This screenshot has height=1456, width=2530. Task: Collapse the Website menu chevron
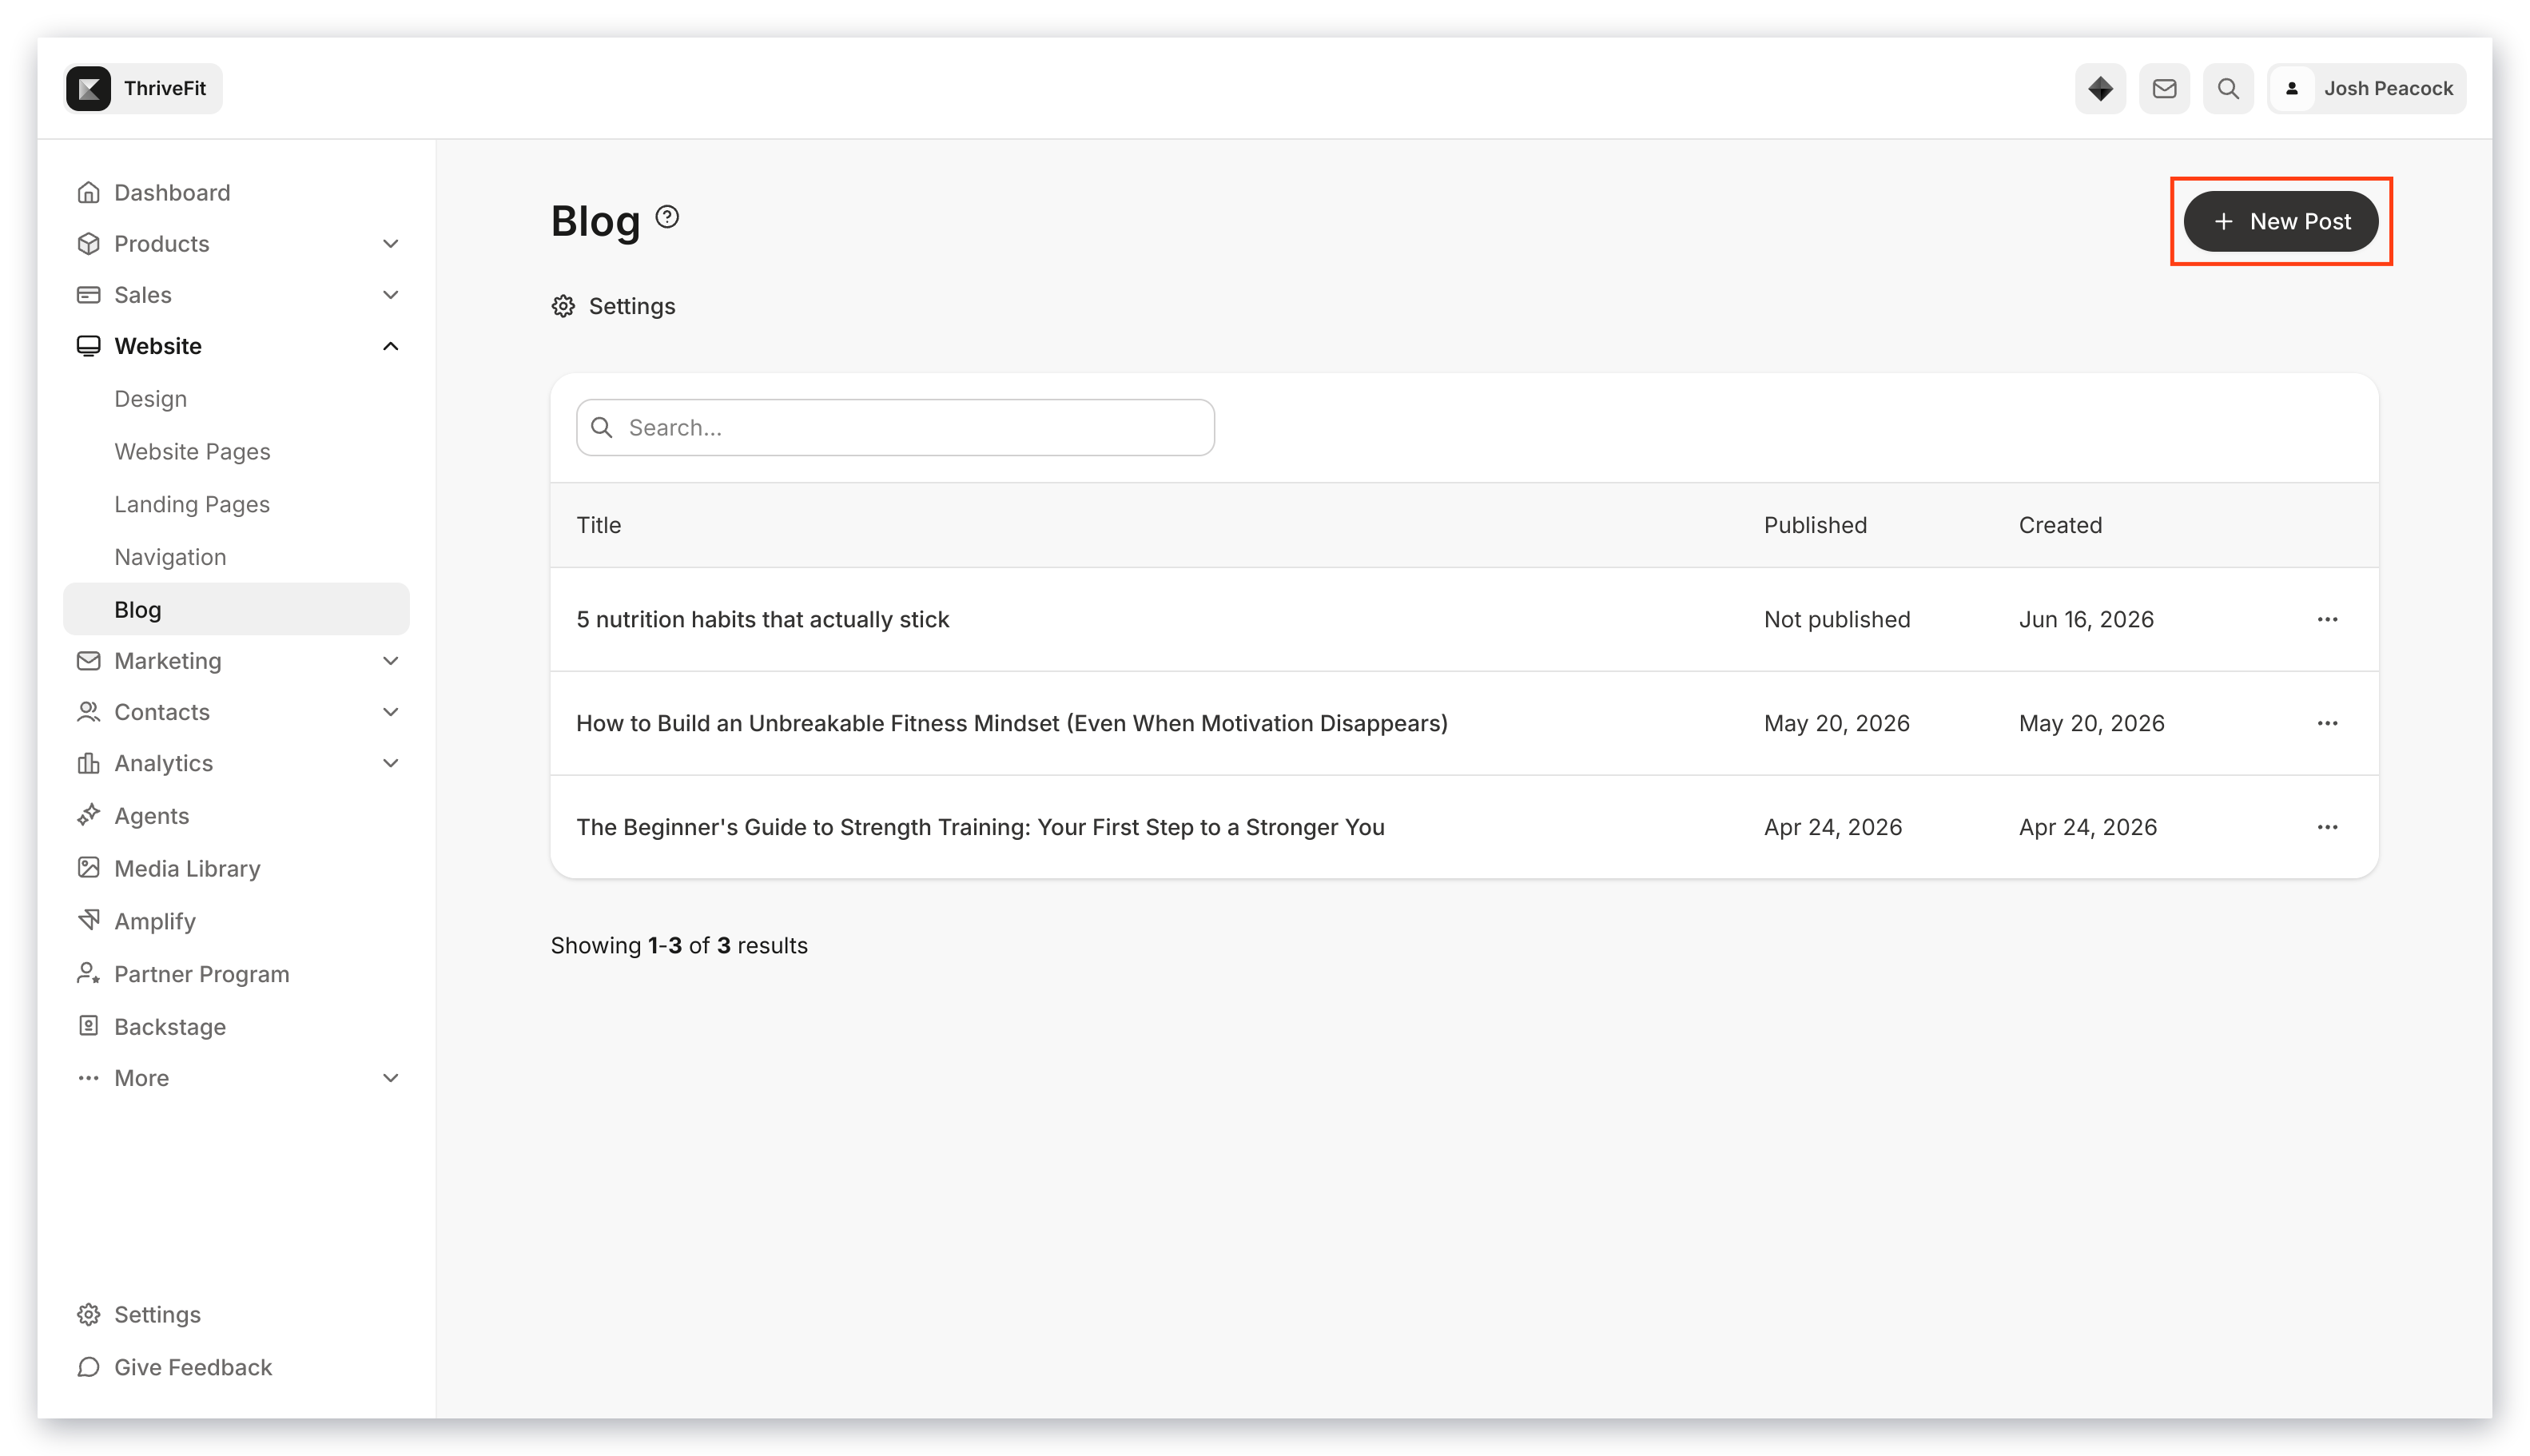(x=390, y=345)
